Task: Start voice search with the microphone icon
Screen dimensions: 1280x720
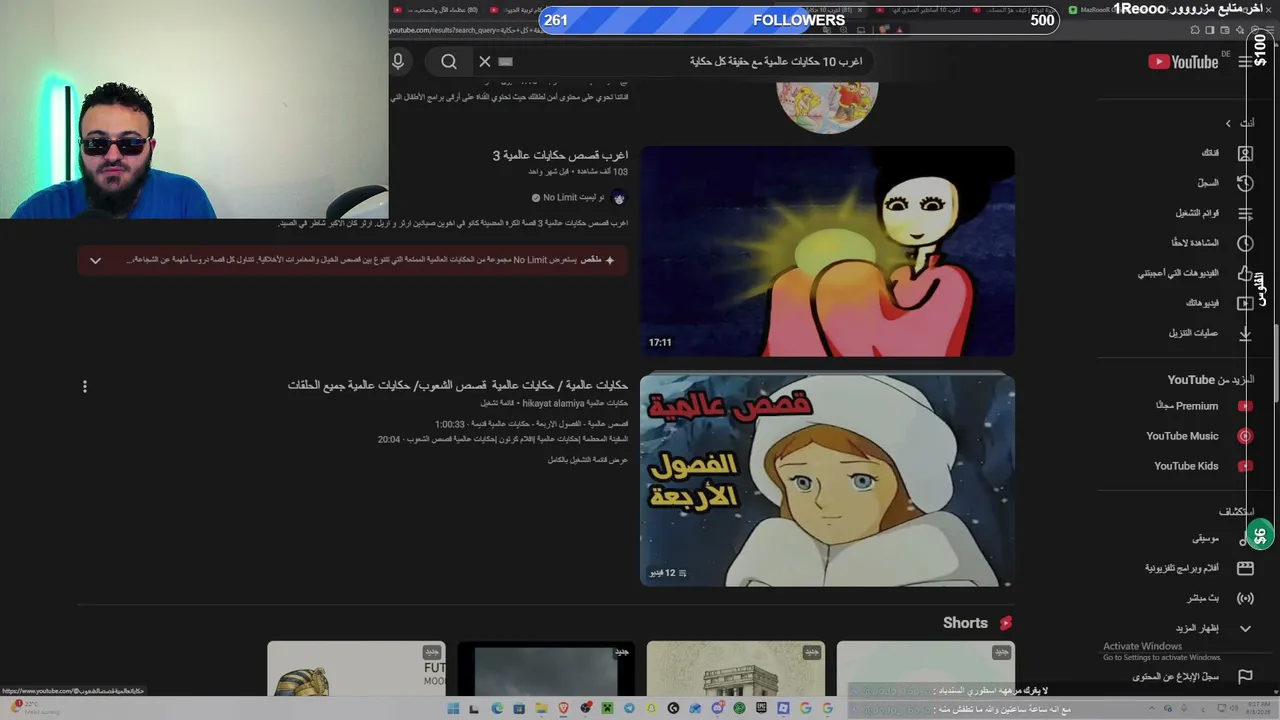Action: pos(398,62)
